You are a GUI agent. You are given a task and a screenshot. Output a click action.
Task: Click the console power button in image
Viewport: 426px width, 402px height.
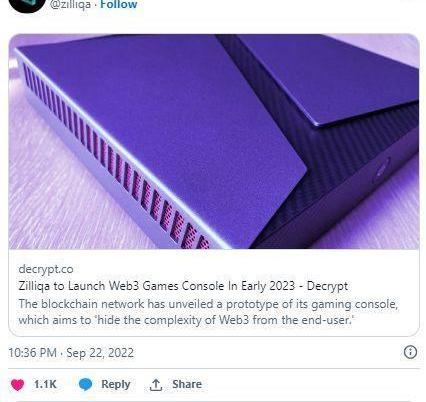pyautogui.click(x=383, y=168)
